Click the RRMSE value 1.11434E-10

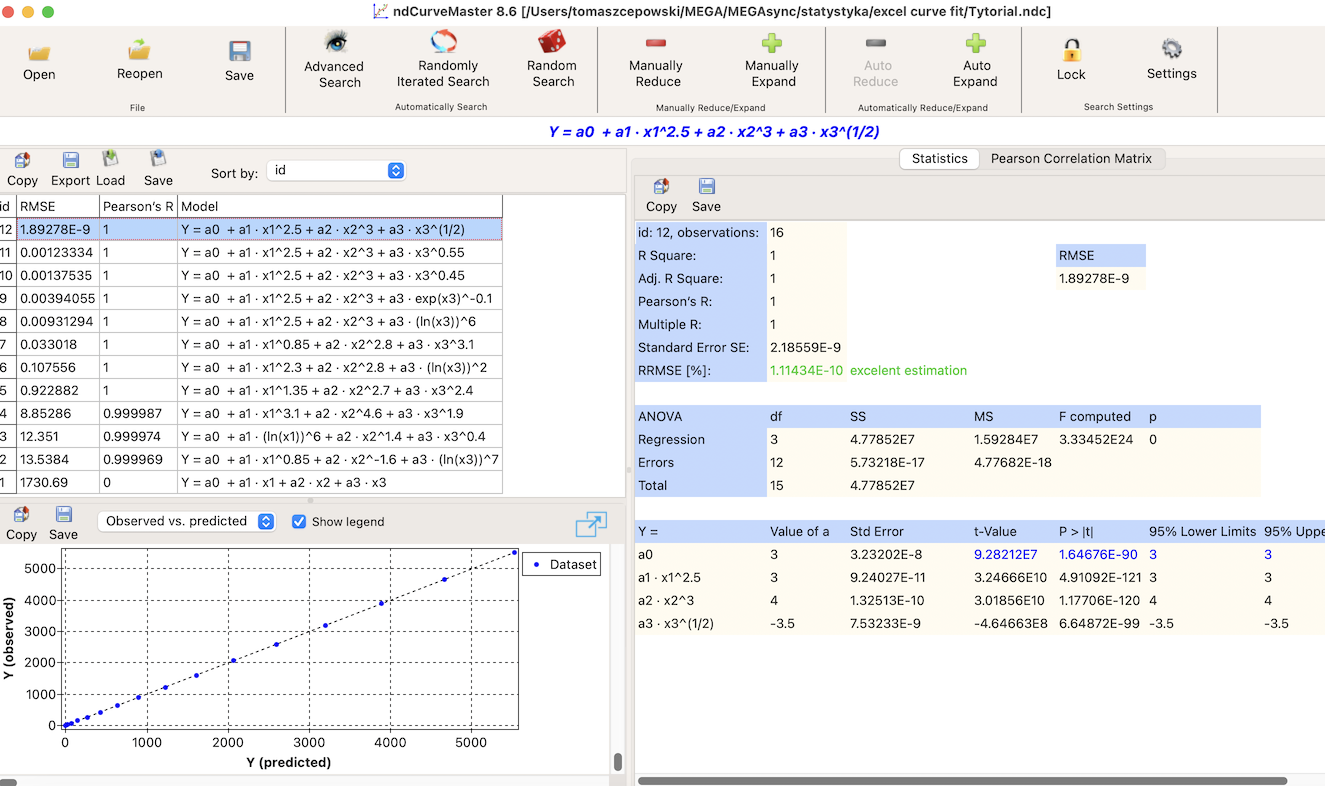(x=806, y=370)
